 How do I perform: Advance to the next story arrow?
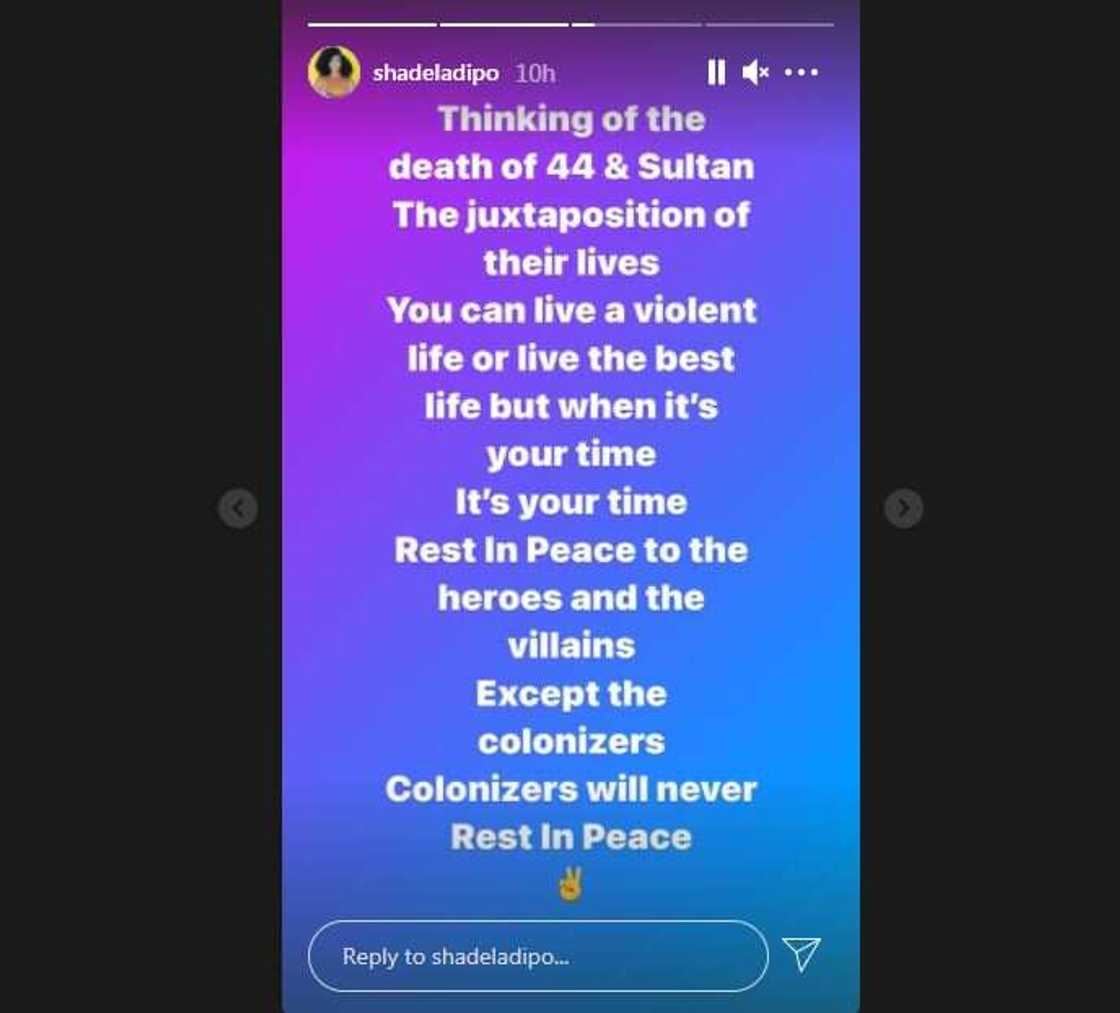904,509
